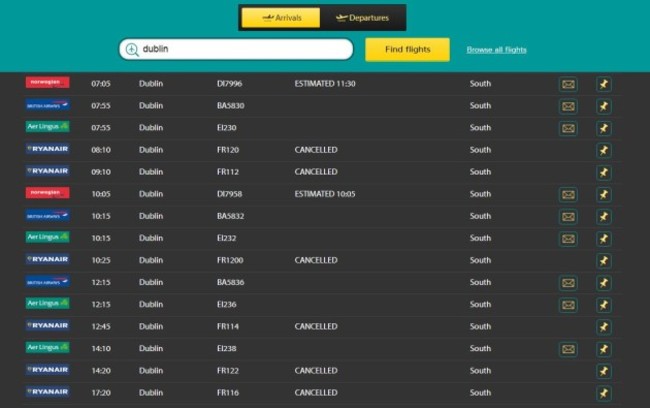
Task: Click the Find flights button
Action: click(407, 49)
